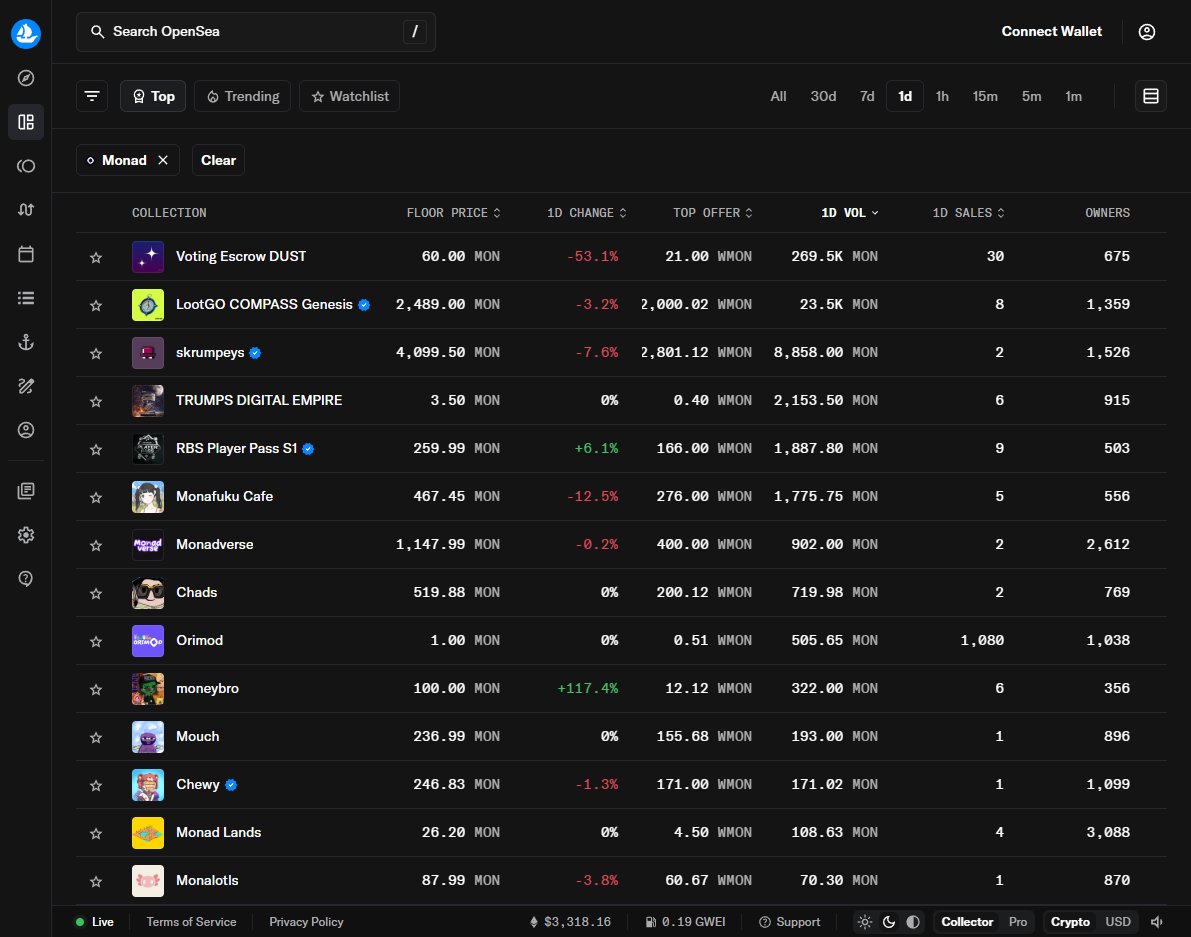1191x937 pixels.
Task: Sort by Floor Price column
Action: pyautogui.click(x=453, y=213)
